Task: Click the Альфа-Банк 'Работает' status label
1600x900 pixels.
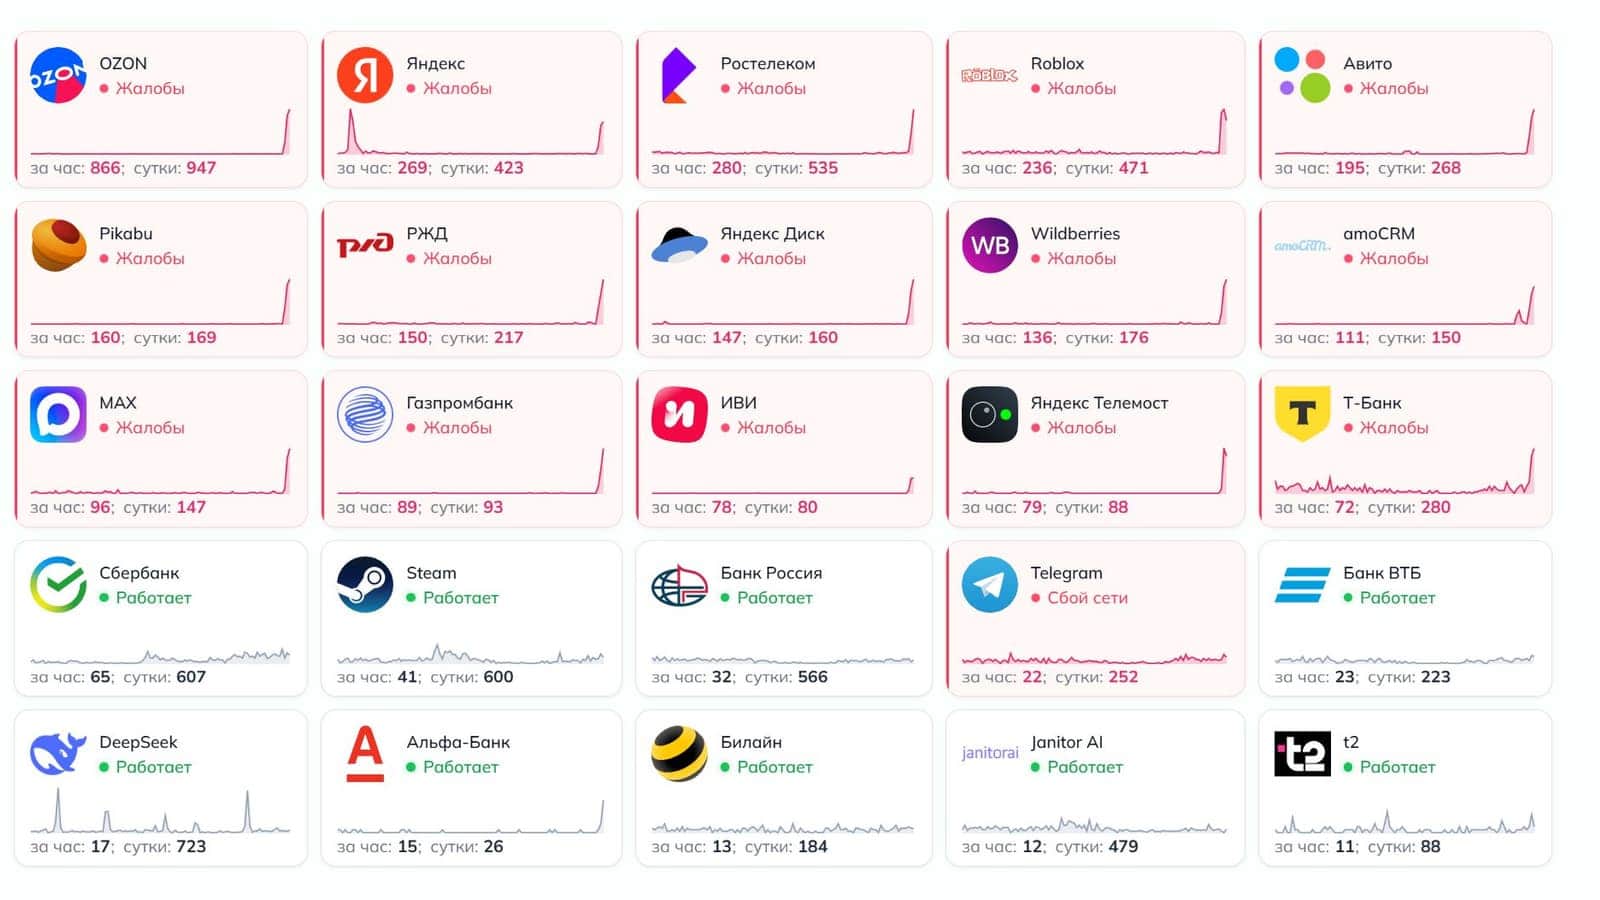Action: [460, 767]
